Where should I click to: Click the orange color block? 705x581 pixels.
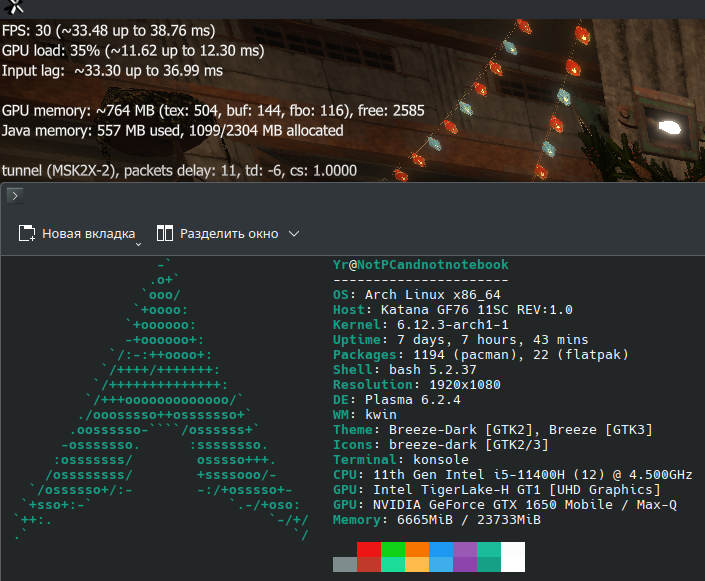click(417, 549)
